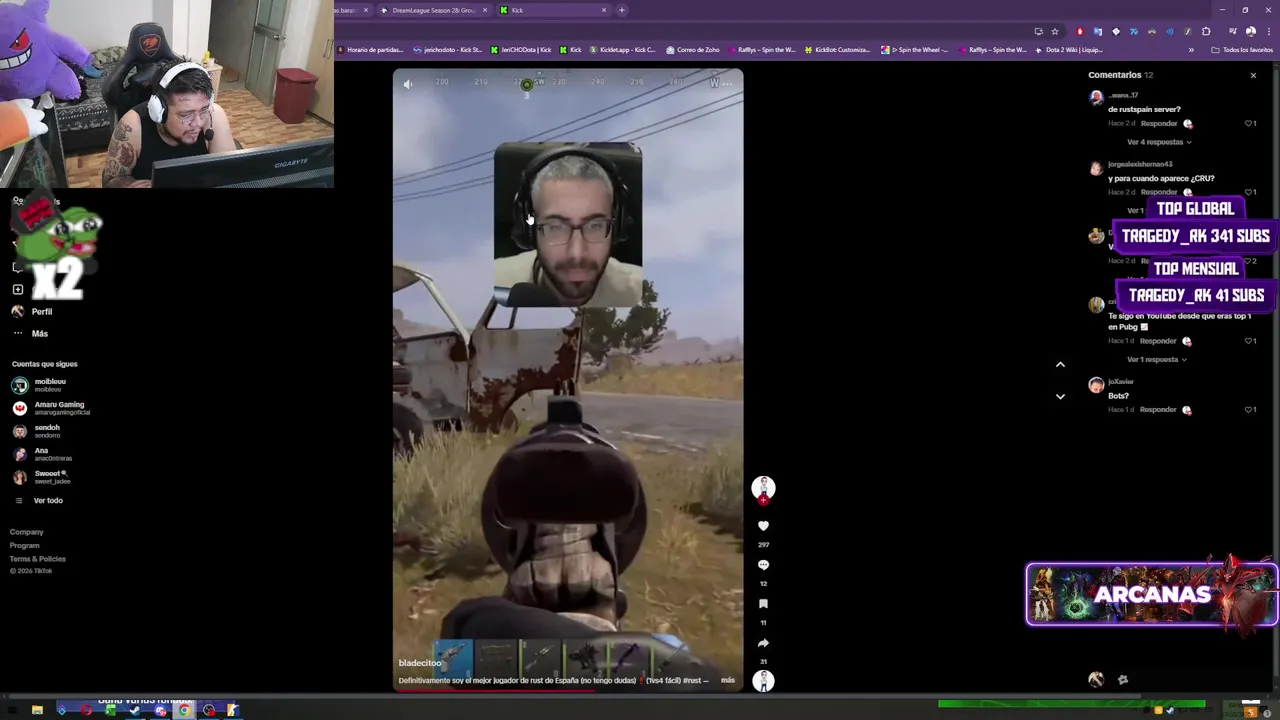The height and width of the screenshot is (720, 1280).
Task: Close the DreamLeague Season 28 tab
Action: click(x=485, y=10)
